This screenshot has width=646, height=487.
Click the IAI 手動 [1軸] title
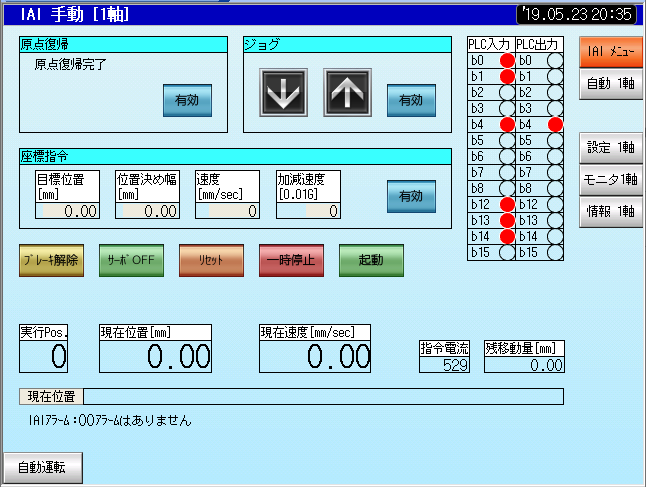tap(75, 15)
